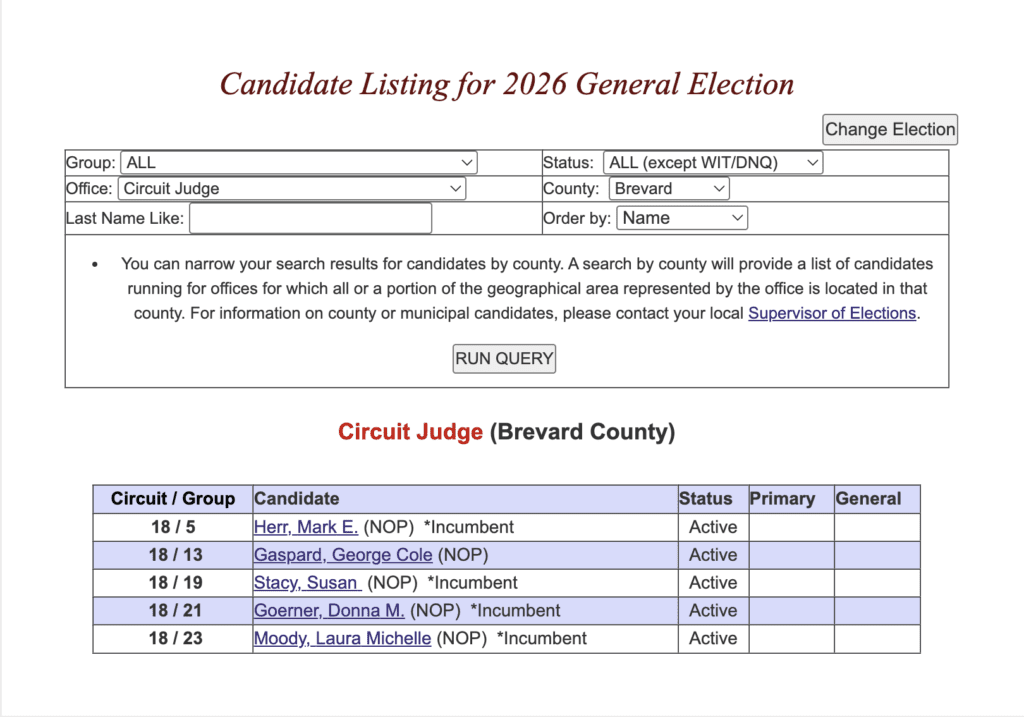Viewport: 1024px width, 717px height.
Task: Open candidate Herr, Mark E. link
Action: click(306, 527)
